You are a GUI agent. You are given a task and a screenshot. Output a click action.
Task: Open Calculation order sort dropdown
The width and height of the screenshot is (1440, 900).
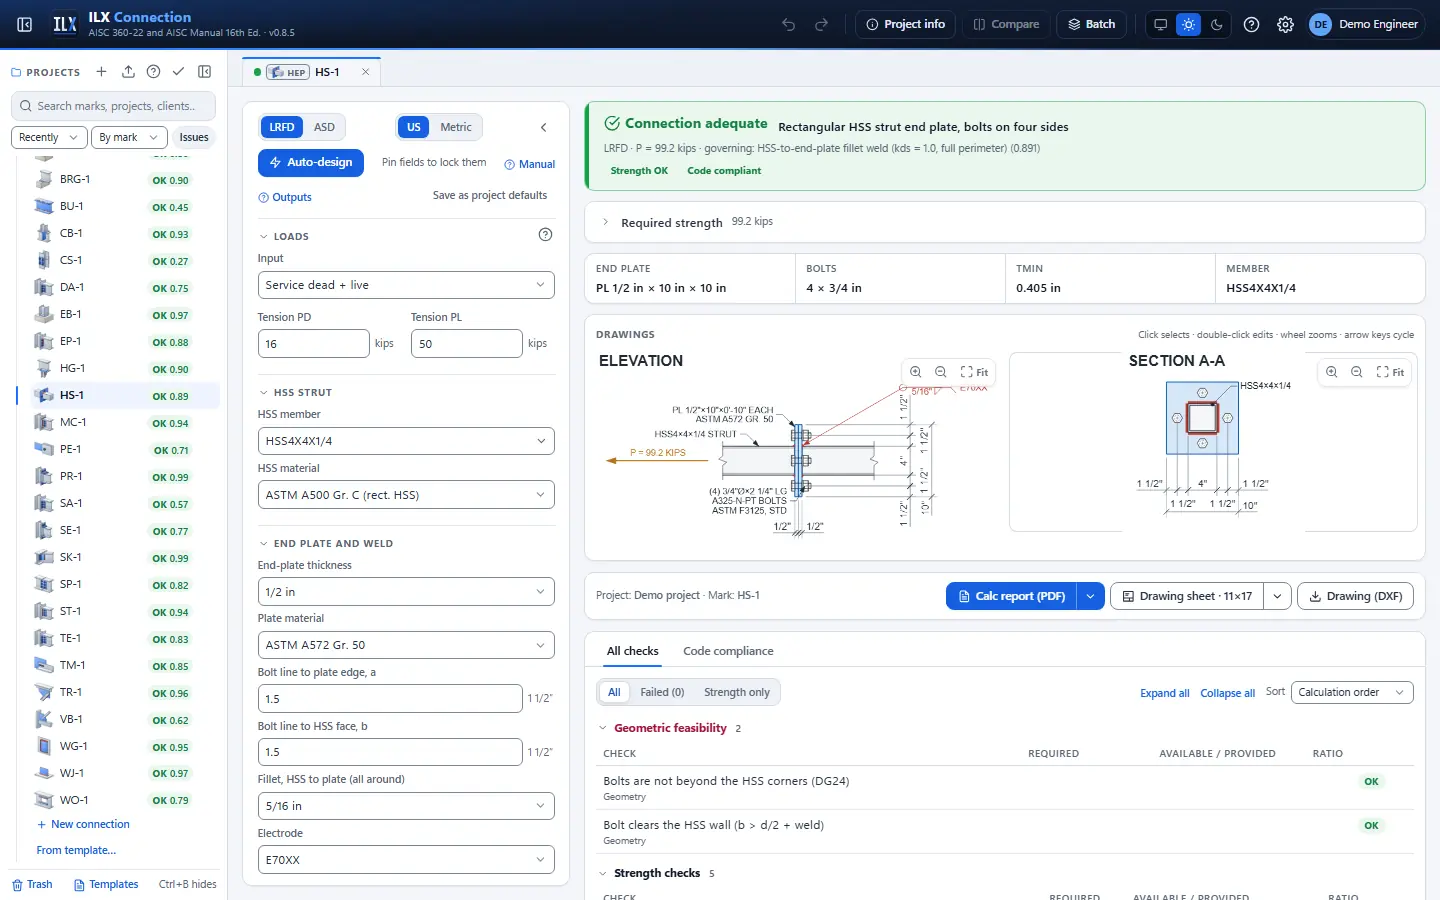(1352, 692)
